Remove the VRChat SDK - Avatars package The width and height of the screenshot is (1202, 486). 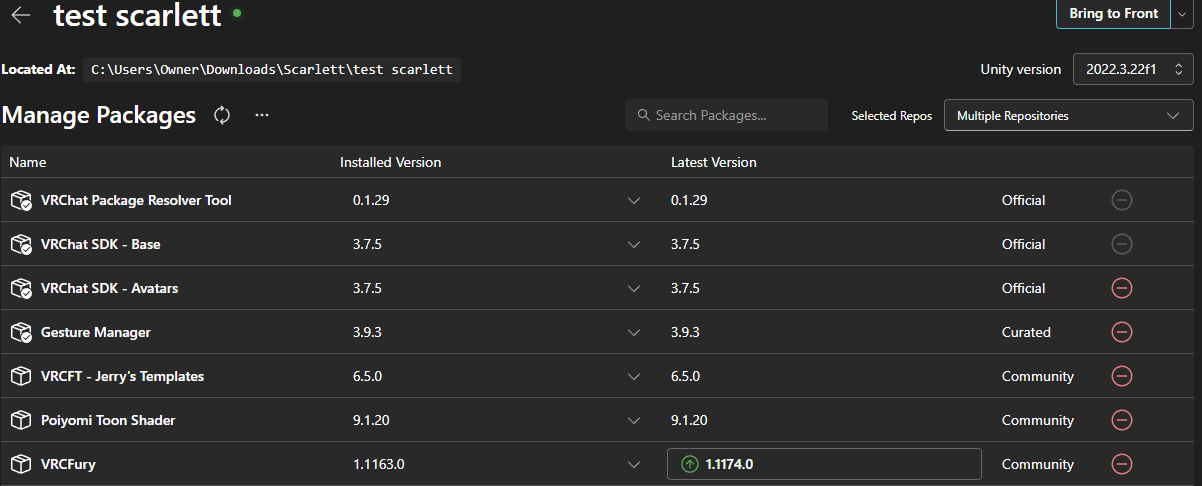tap(1121, 288)
